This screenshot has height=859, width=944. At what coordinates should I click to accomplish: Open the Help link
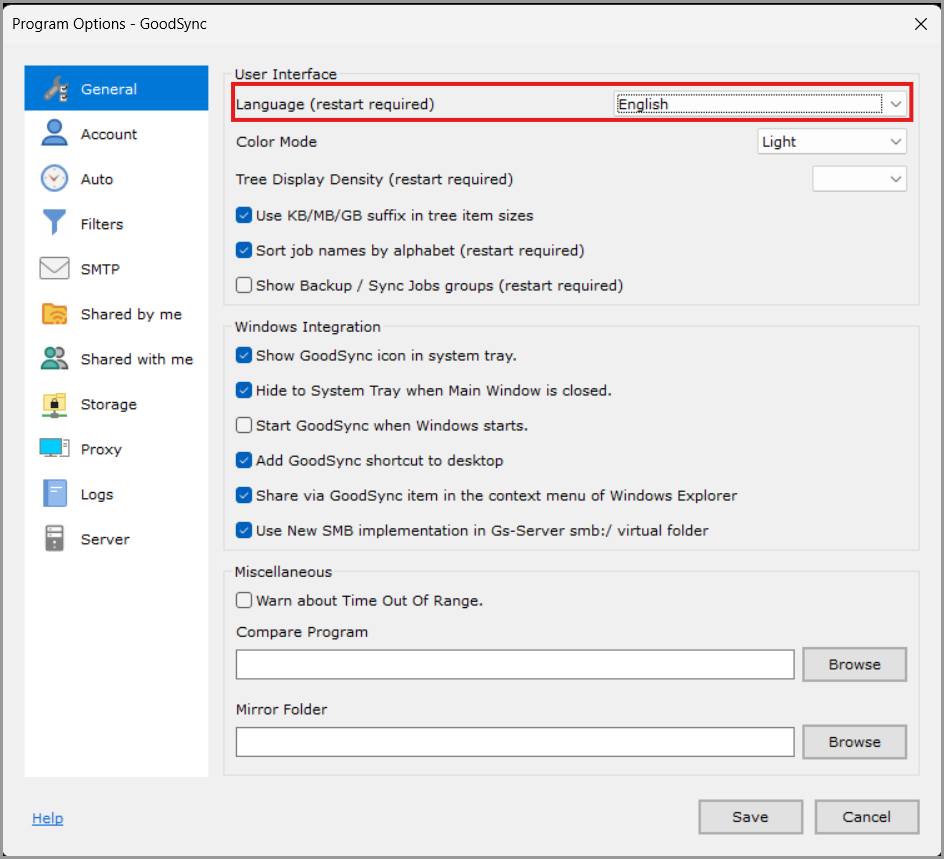point(48,818)
